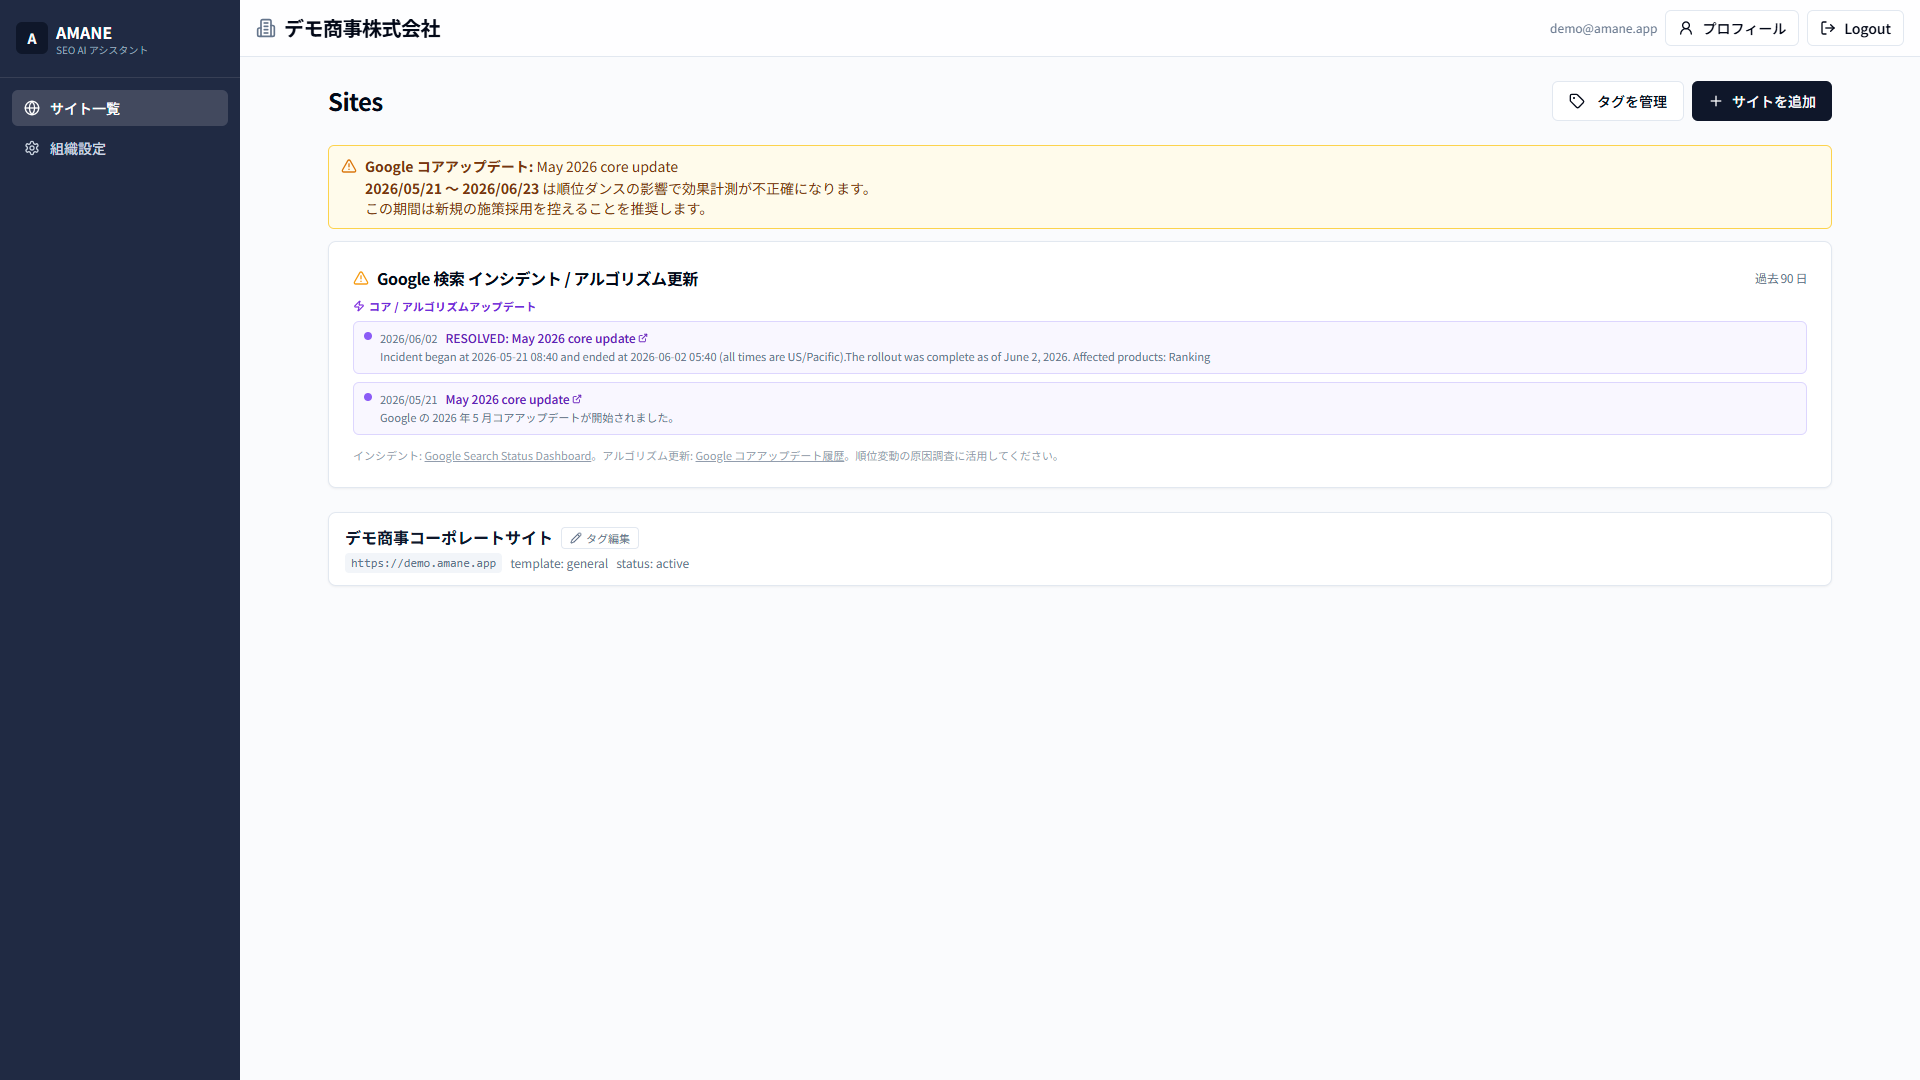
Task: Click the Logout button
Action: [1855, 28]
